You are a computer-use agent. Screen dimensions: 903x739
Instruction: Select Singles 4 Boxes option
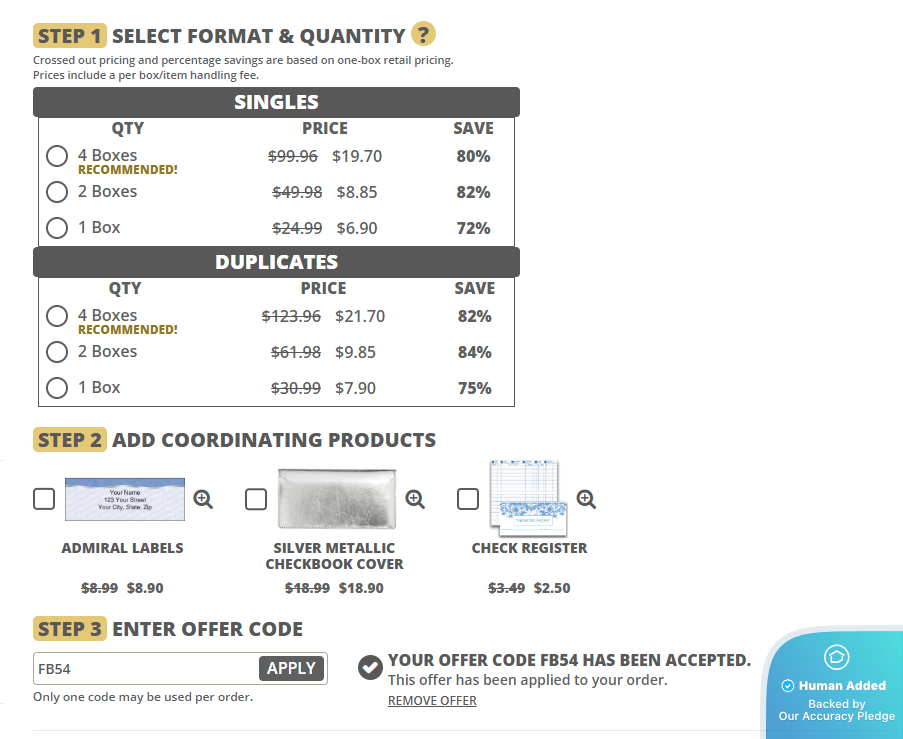(57, 156)
